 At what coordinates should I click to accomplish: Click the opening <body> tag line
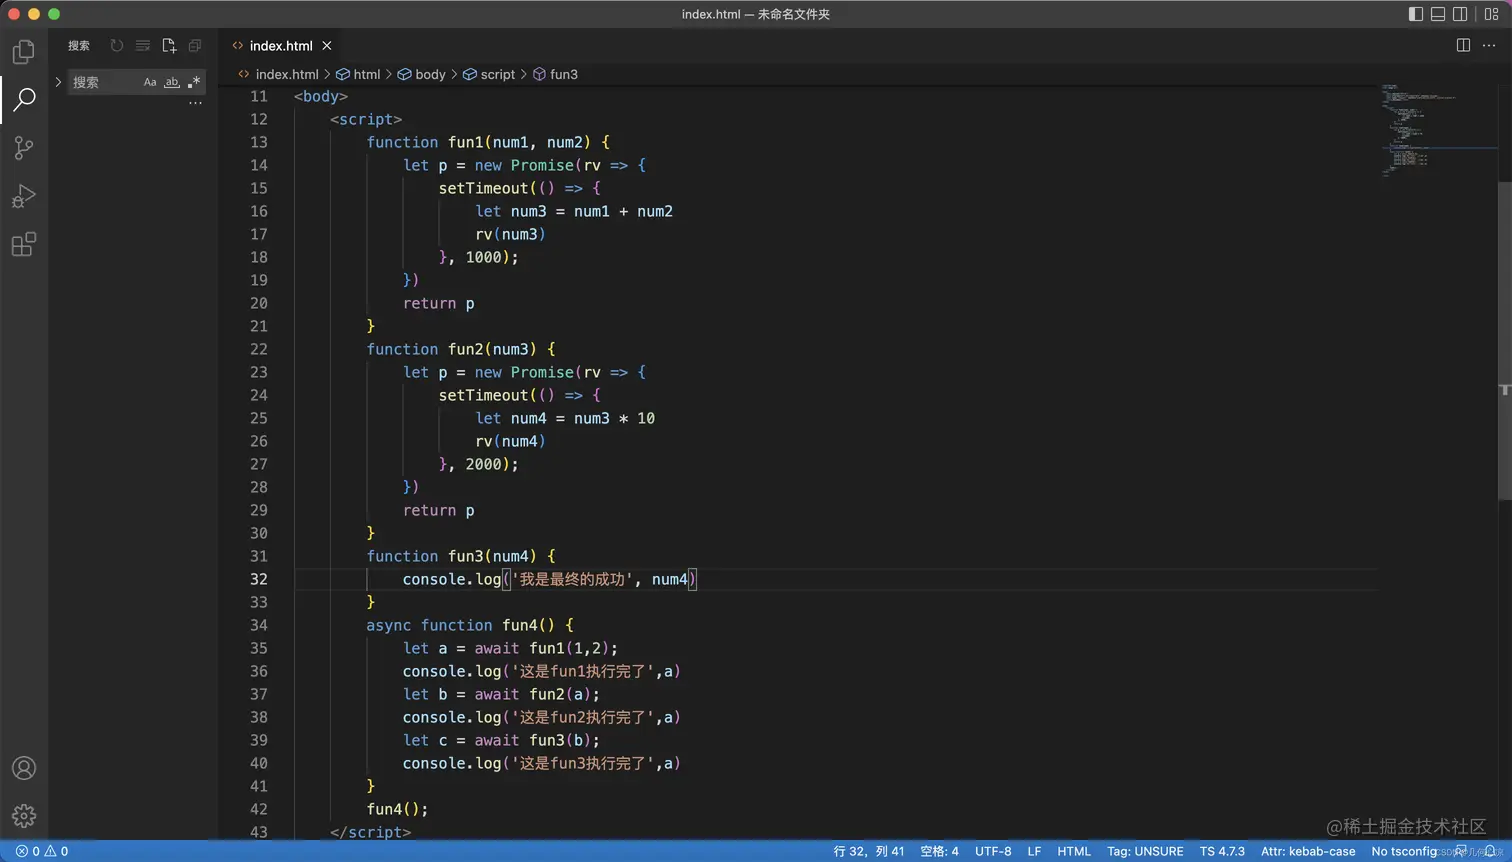pyautogui.click(x=321, y=96)
